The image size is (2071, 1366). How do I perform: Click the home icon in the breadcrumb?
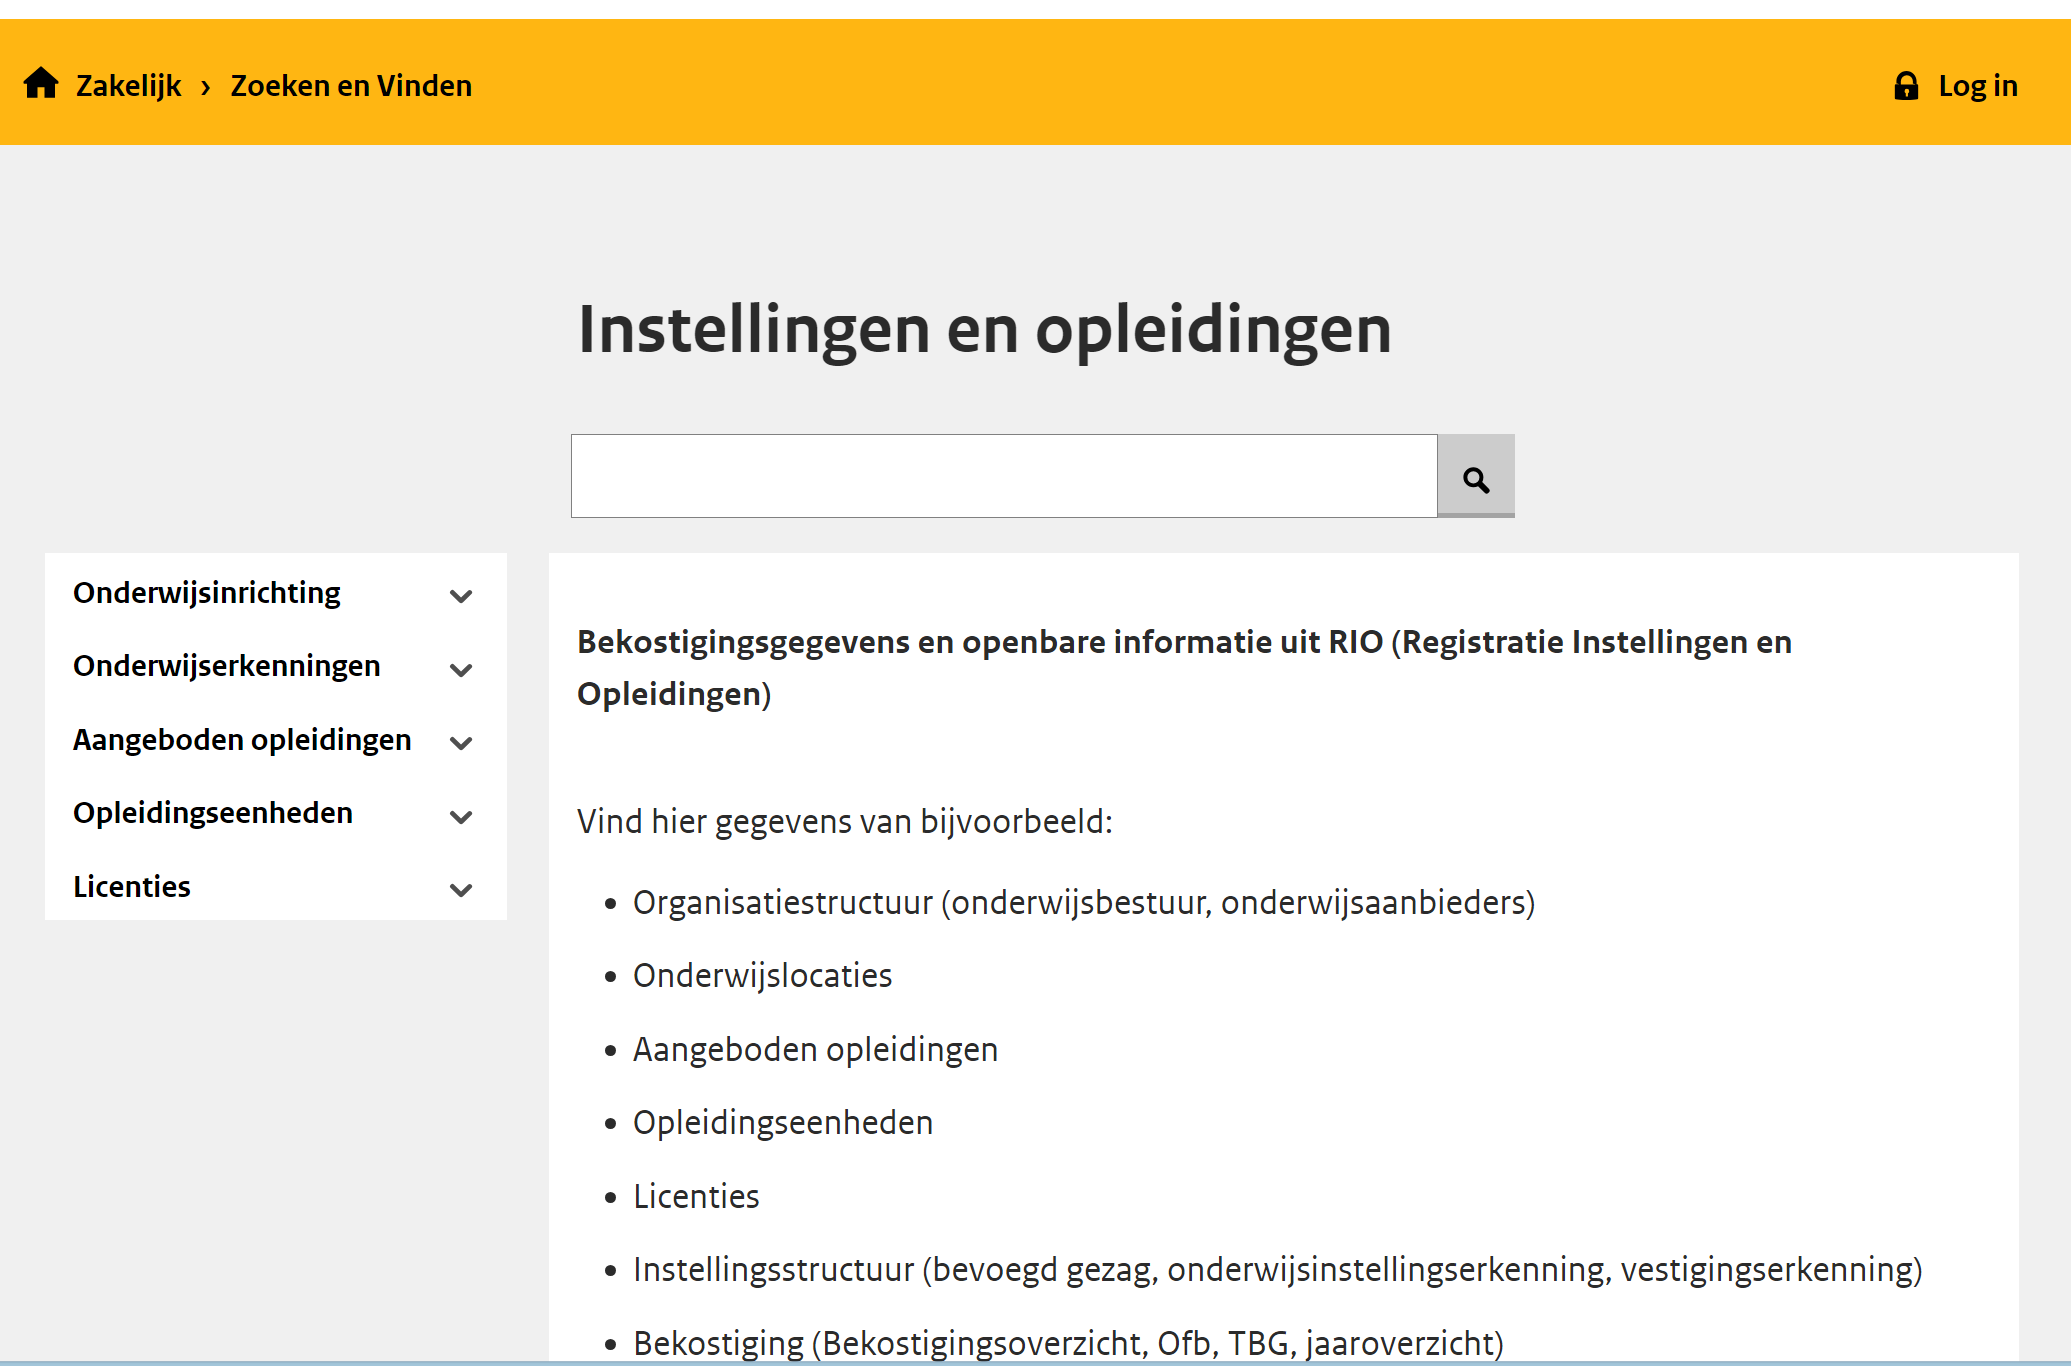[41, 83]
